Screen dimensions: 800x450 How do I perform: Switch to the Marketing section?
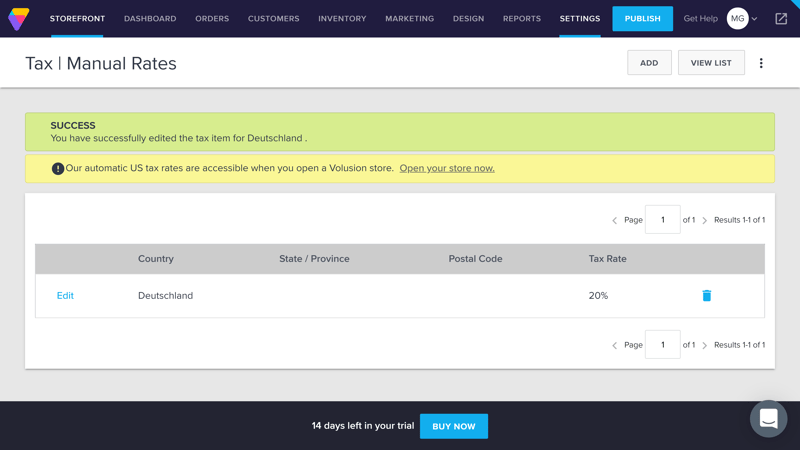409,18
